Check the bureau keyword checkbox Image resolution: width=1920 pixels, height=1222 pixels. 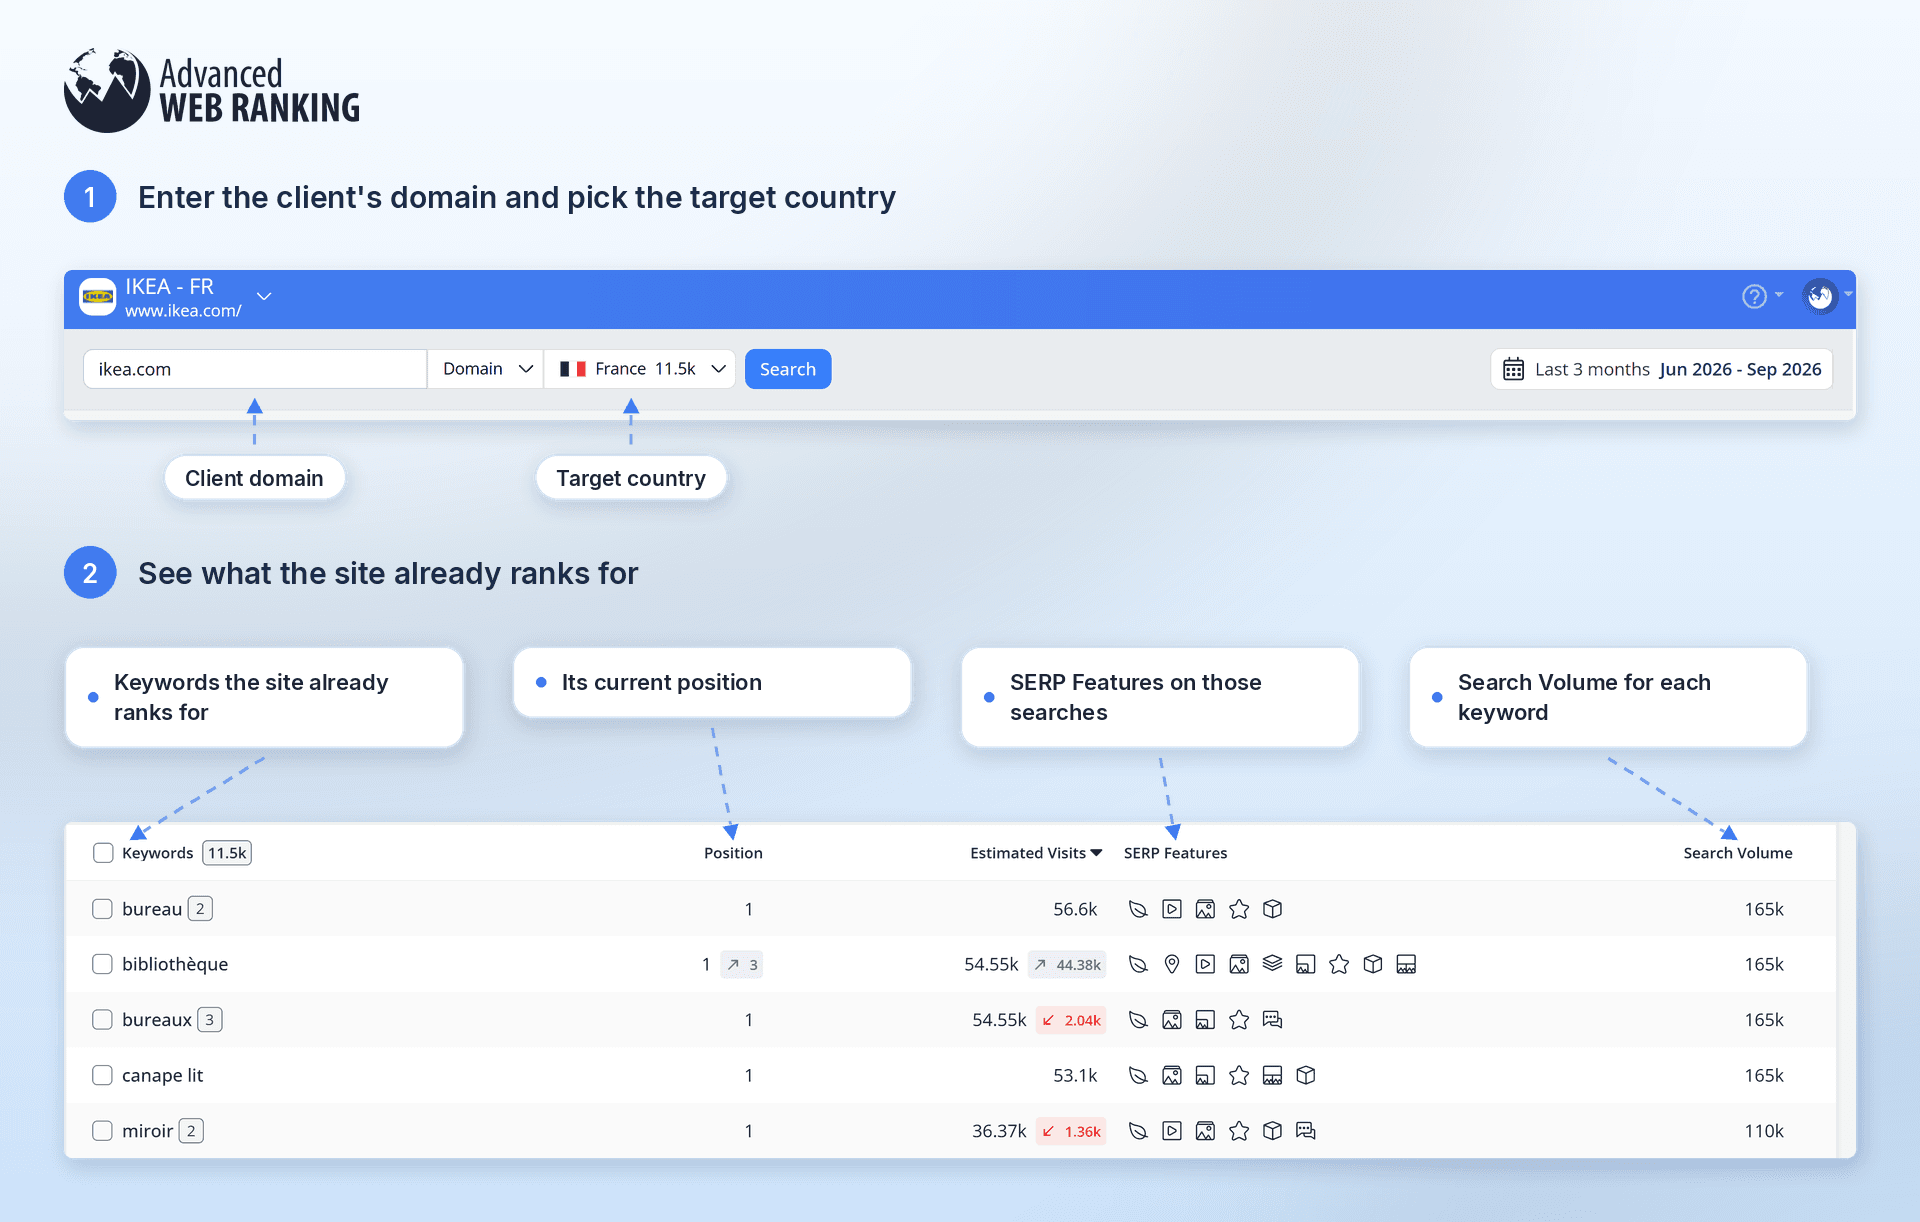click(x=102, y=909)
